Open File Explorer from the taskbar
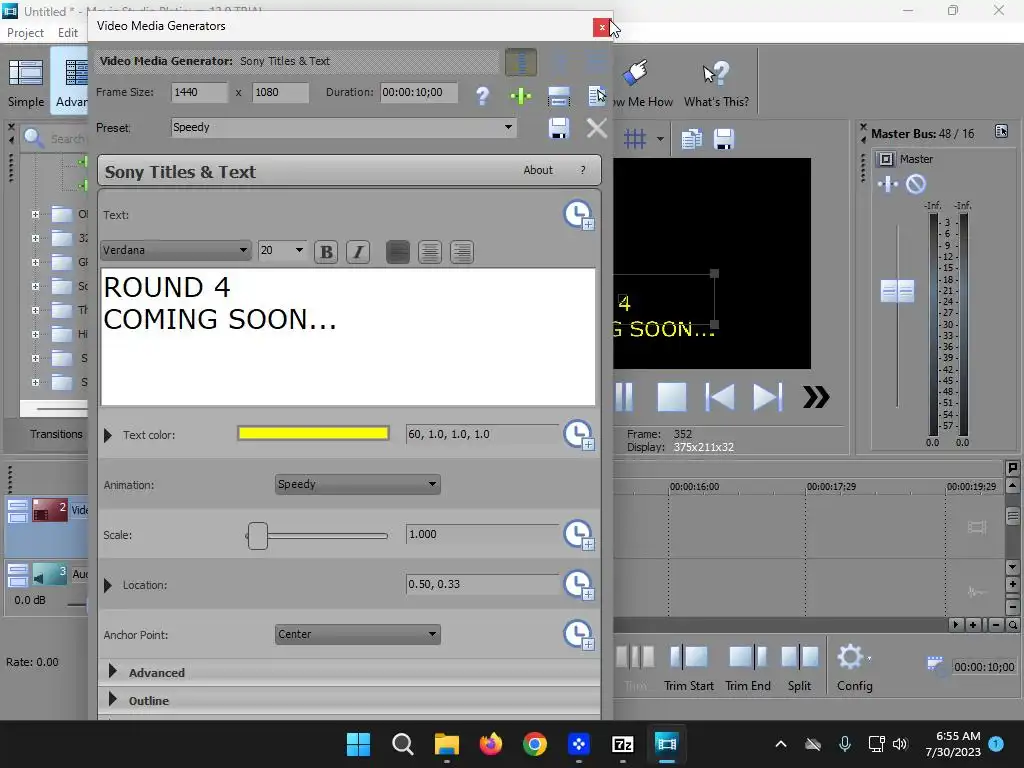Viewport: 1024px width, 768px height. (447, 744)
